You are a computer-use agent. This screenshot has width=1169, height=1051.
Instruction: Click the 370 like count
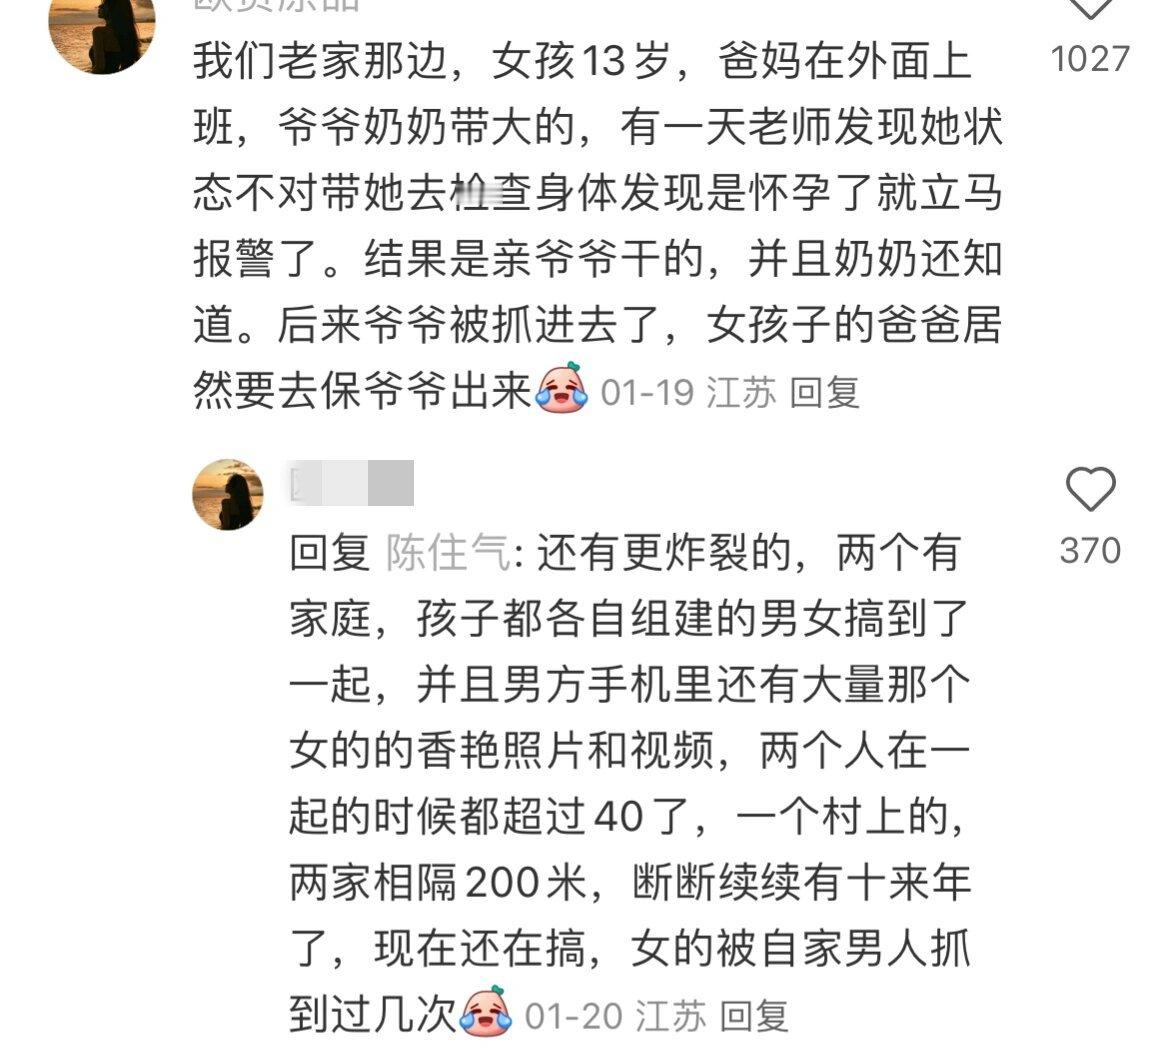(x=1090, y=551)
